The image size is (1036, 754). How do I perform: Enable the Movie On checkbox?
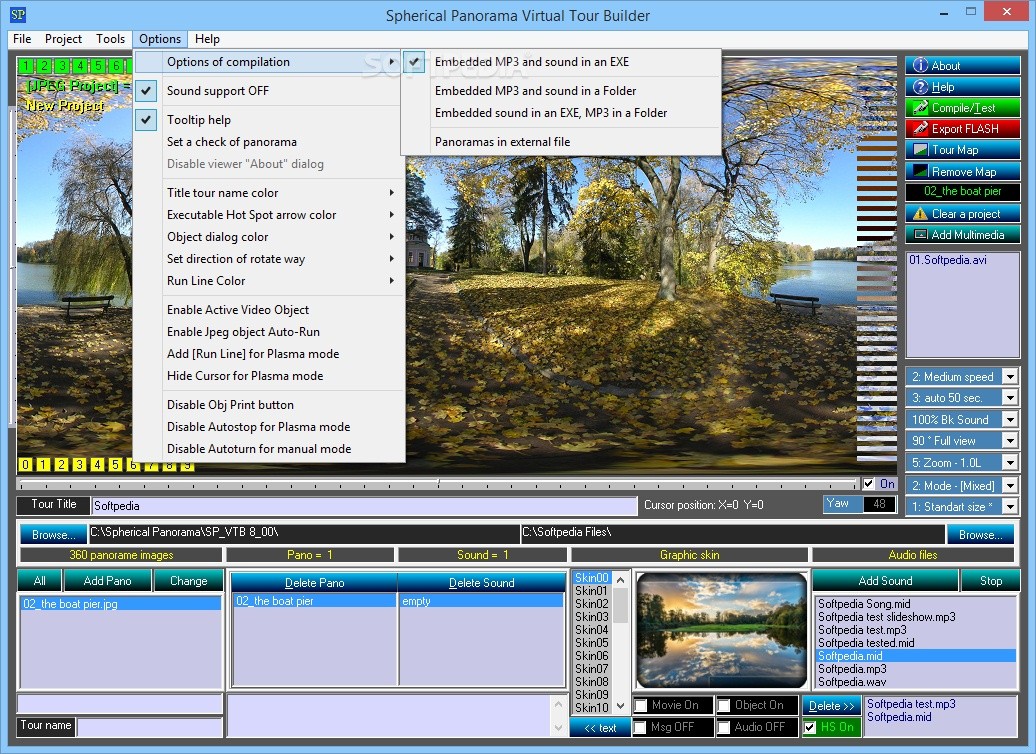pos(640,705)
